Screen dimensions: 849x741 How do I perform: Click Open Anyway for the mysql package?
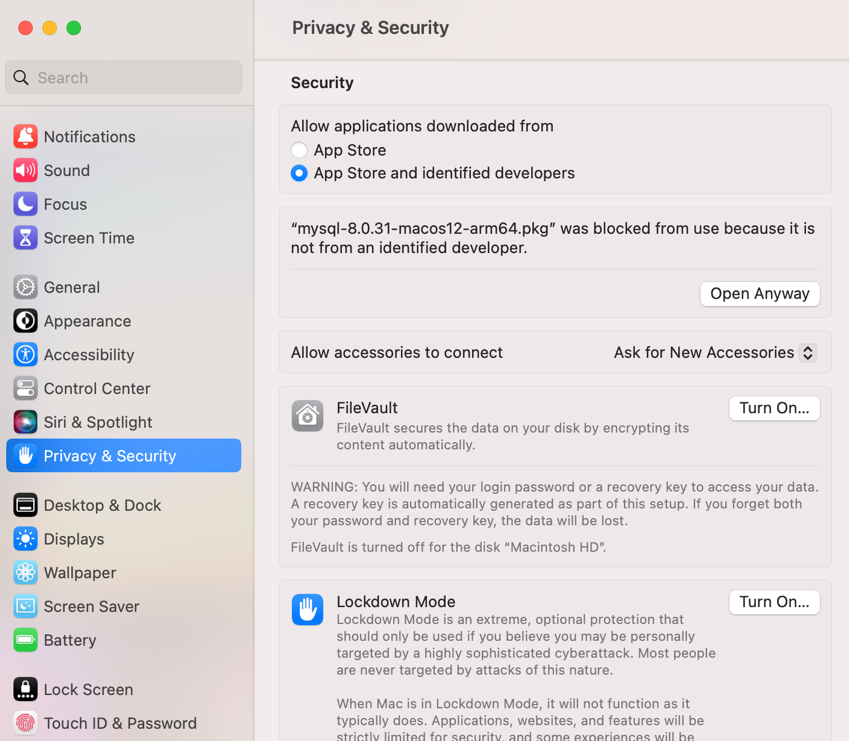760,293
